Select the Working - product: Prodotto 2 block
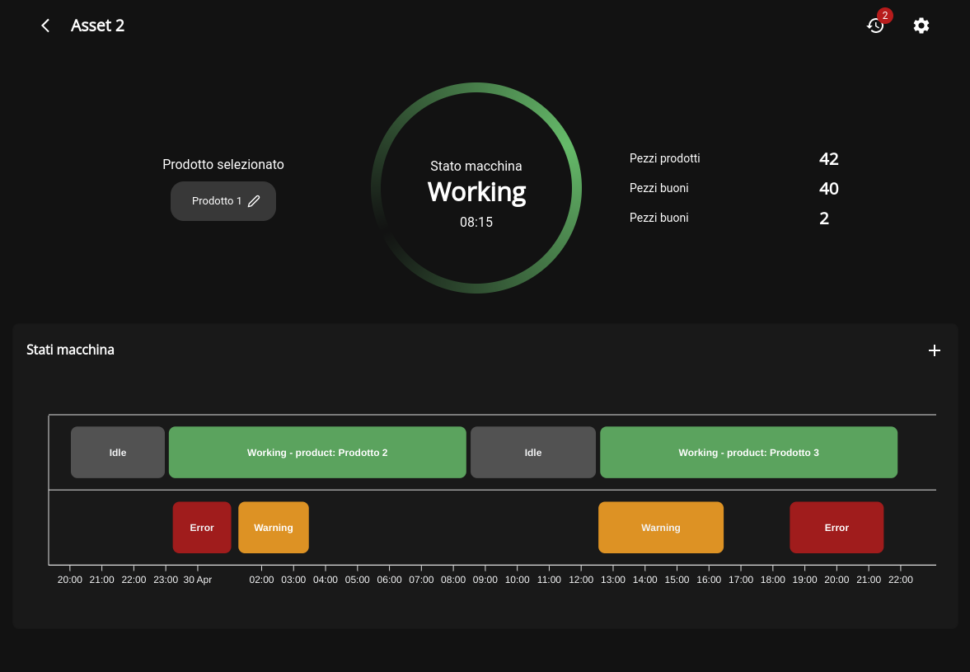This screenshot has width=970, height=672. click(317, 452)
